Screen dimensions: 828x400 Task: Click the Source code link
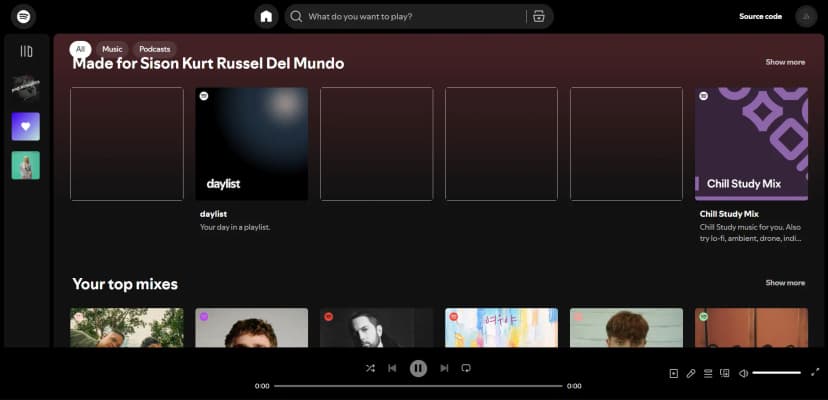(760, 16)
